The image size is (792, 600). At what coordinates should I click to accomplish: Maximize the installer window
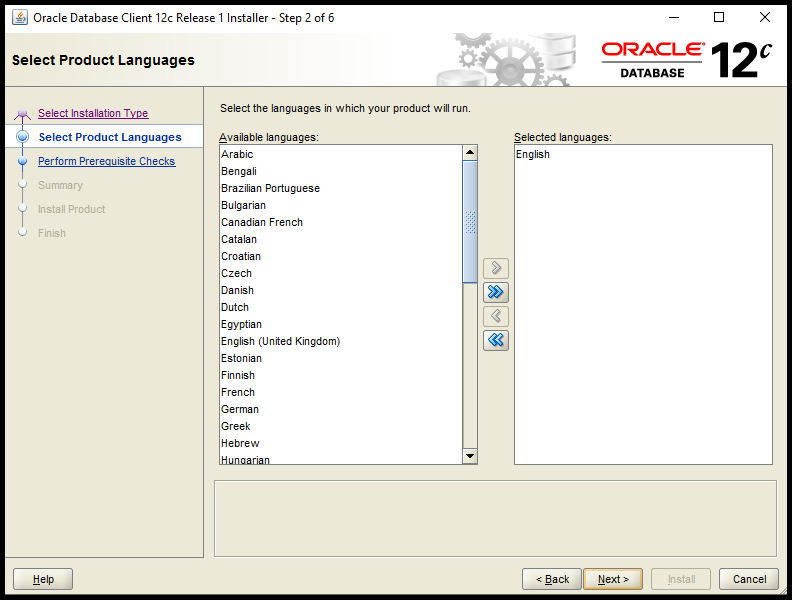(x=719, y=18)
